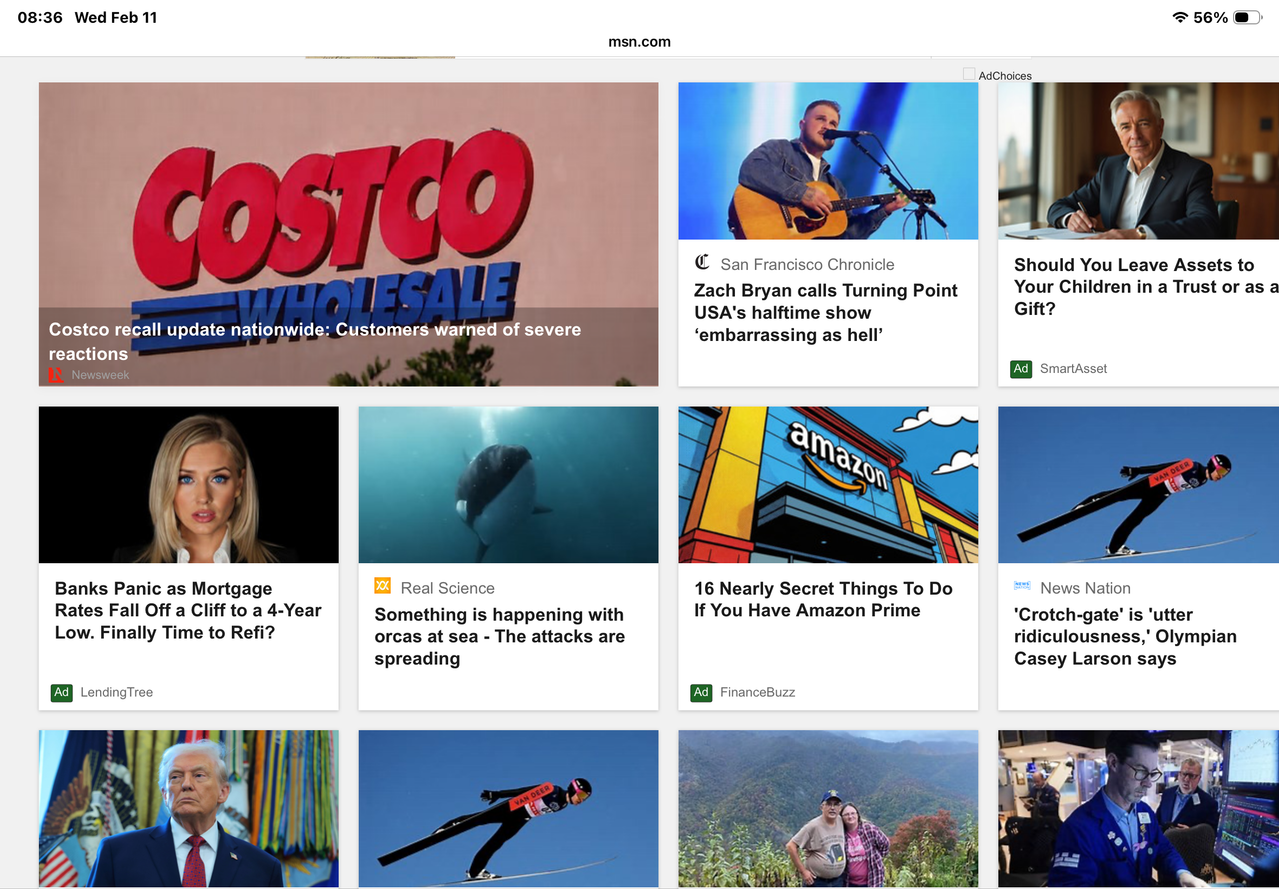1279x889 pixels.
Task: Open 16 Nearly Secret Things Amazon Prime ad
Action: coord(823,600)
